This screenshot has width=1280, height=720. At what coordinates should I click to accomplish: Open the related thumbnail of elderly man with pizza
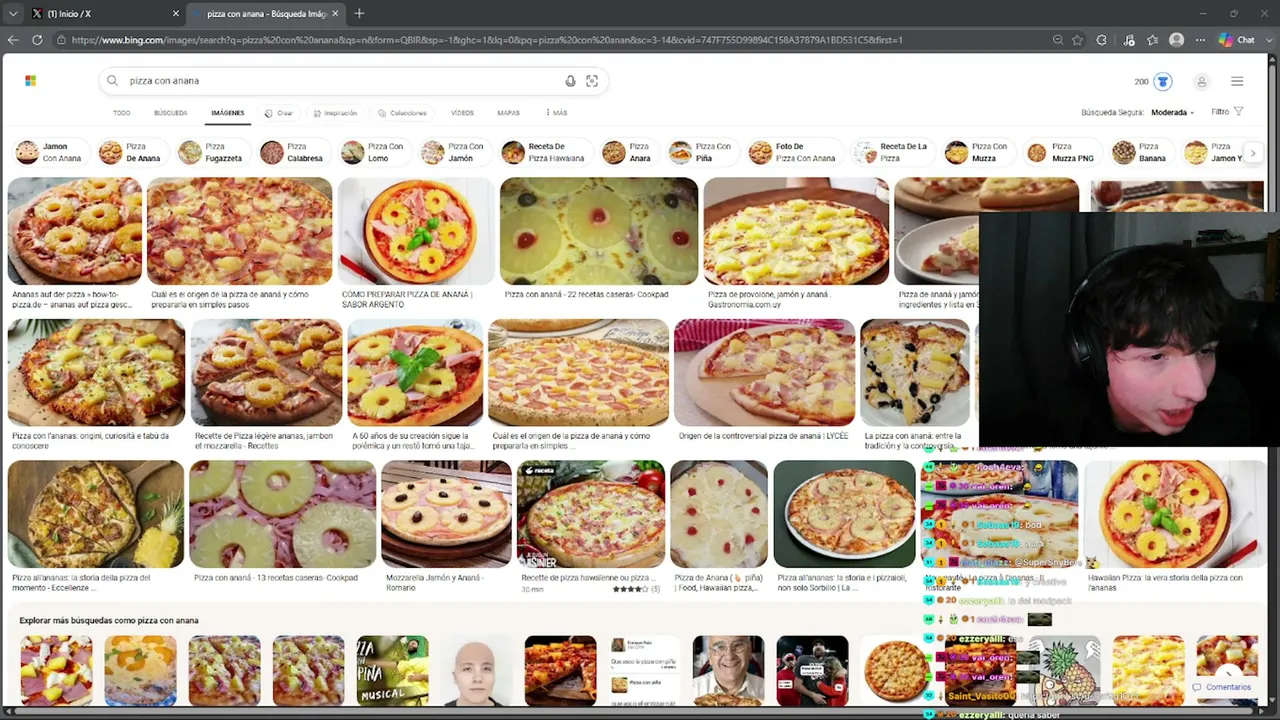[x=728, y=671]
